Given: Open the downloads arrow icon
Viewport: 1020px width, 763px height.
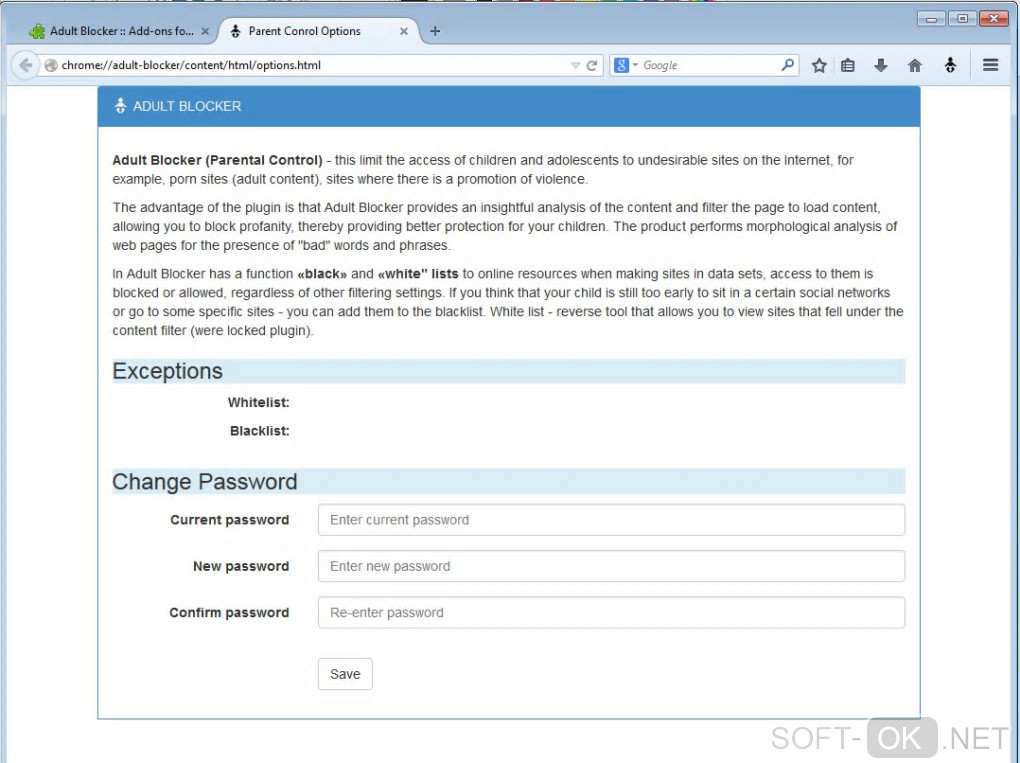Looking at the screenshot, I should click(x=881, y=66).
